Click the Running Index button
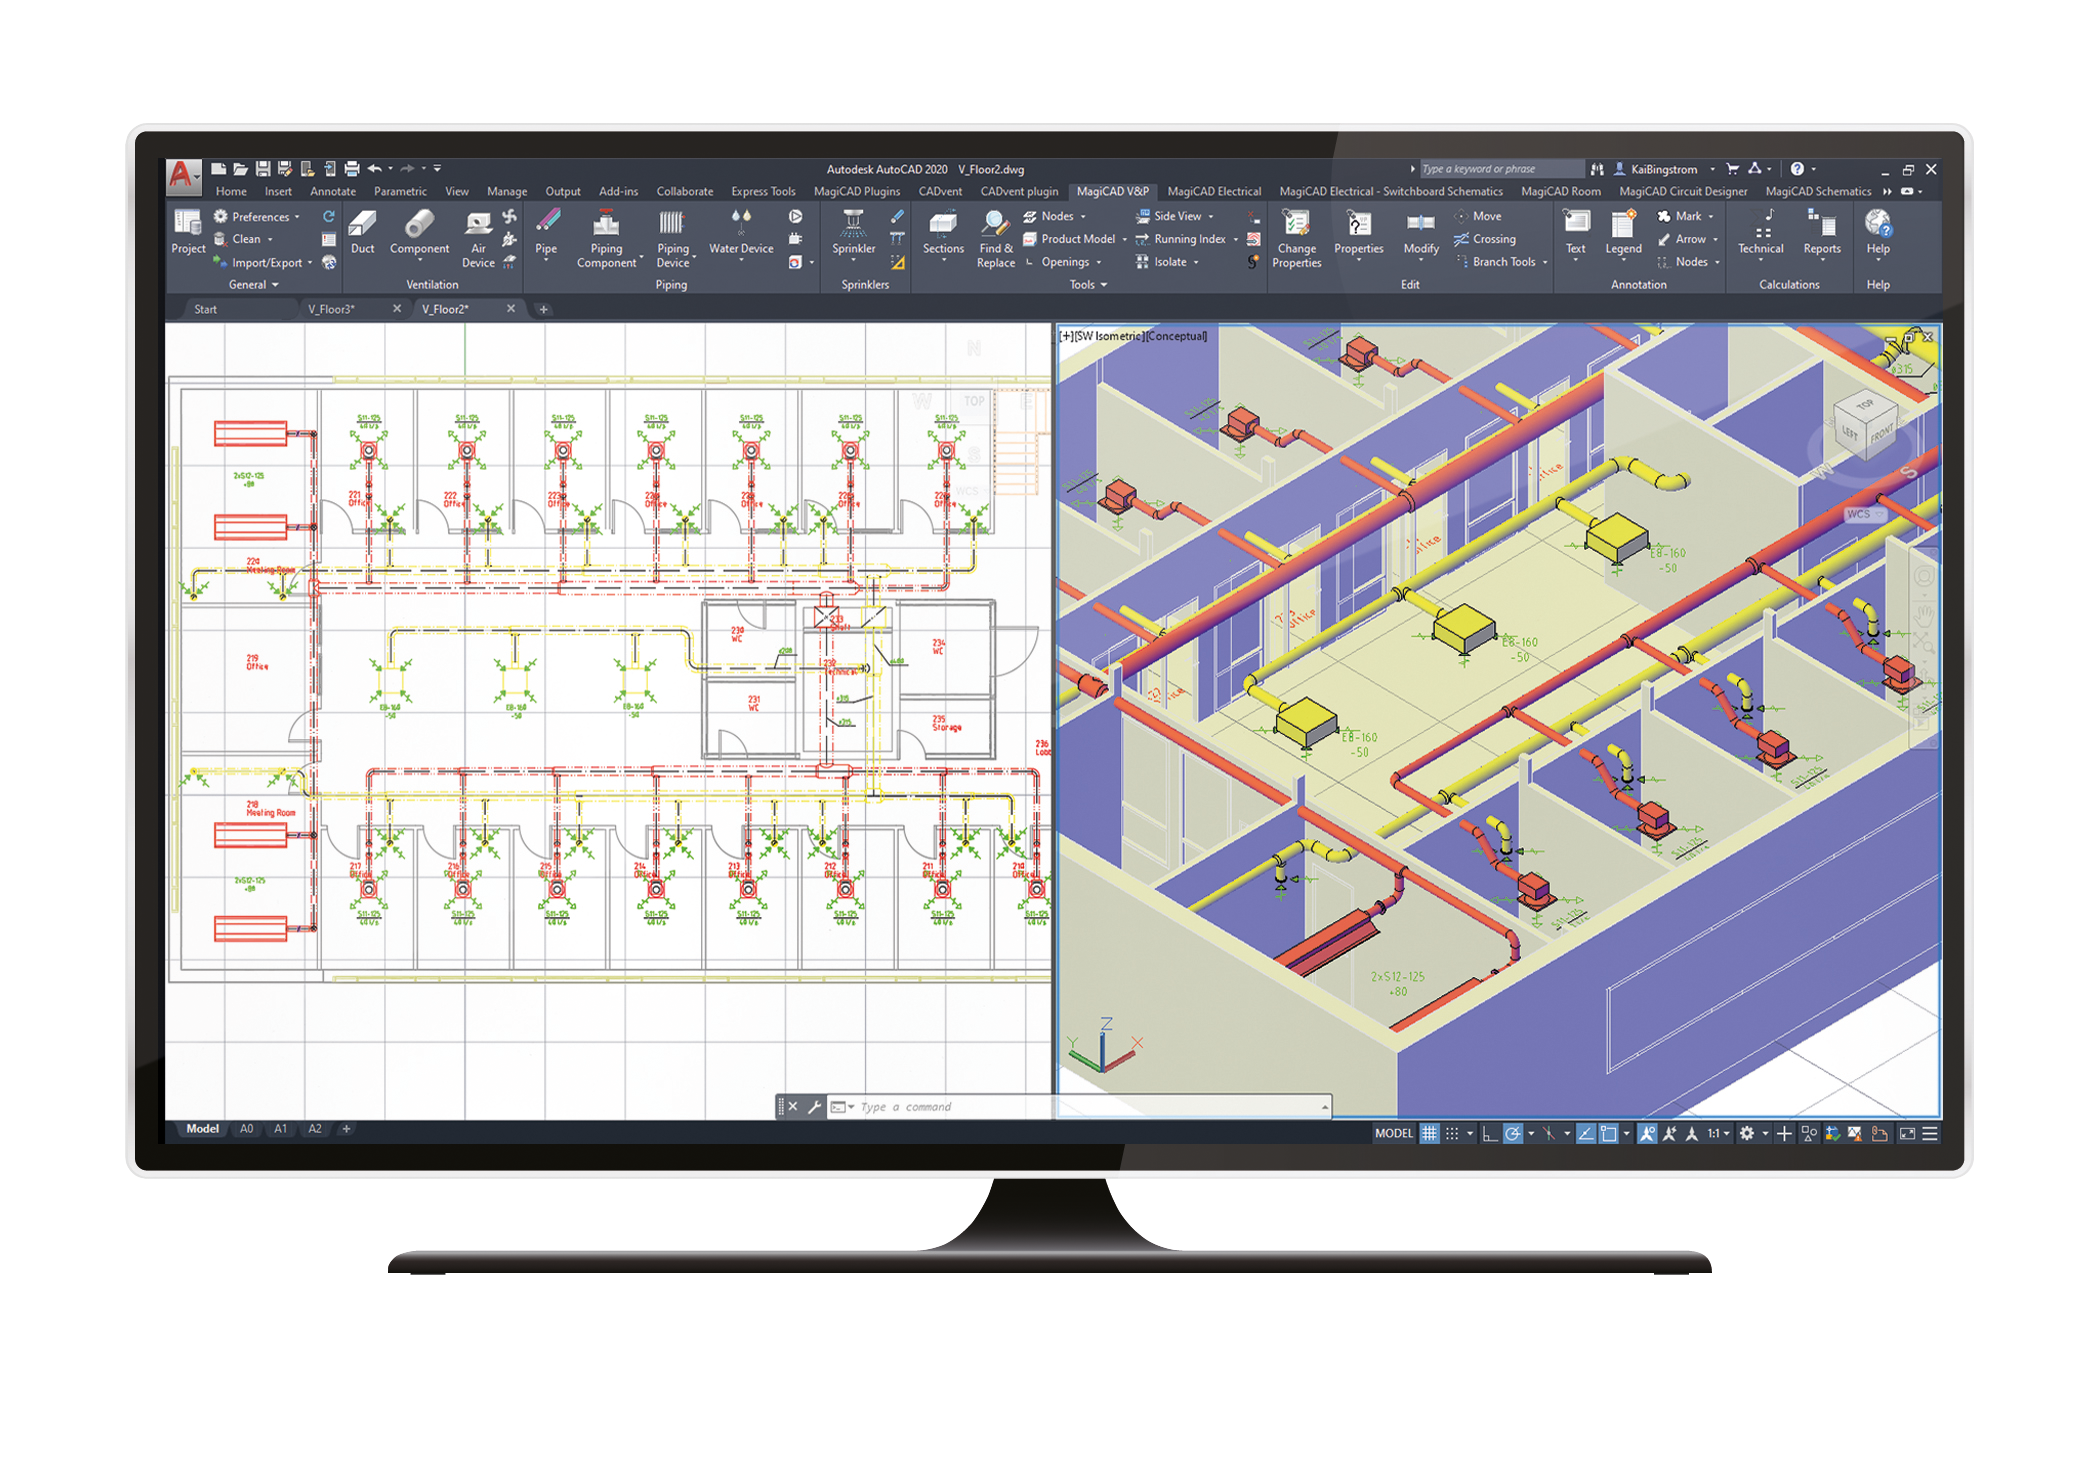Image resolution: width=2083 pixels, height=1458 pixels. pyautogui.click(x=1188, y=239)
